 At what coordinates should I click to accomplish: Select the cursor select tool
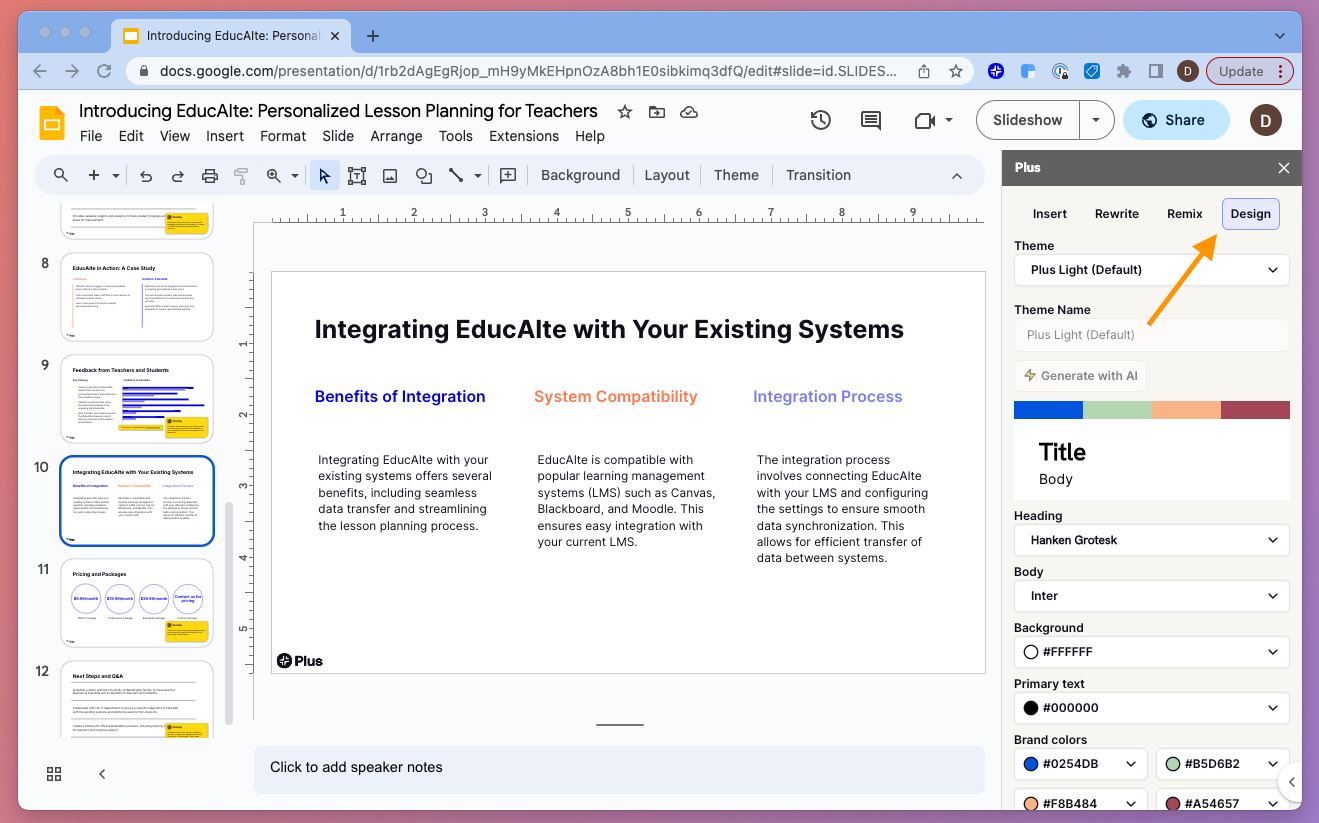[x=324, y=175]
